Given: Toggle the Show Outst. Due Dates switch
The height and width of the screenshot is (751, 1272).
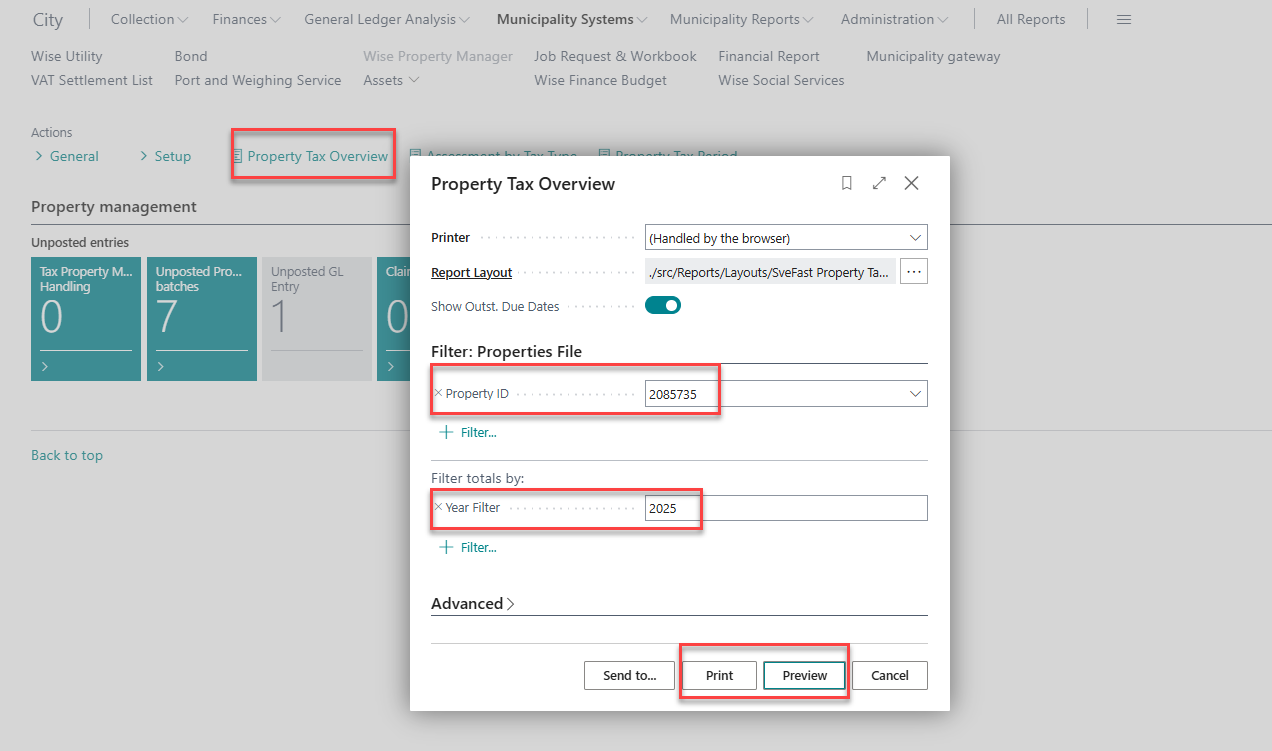Looking at the screenshot, I should [x=663, y=306].
